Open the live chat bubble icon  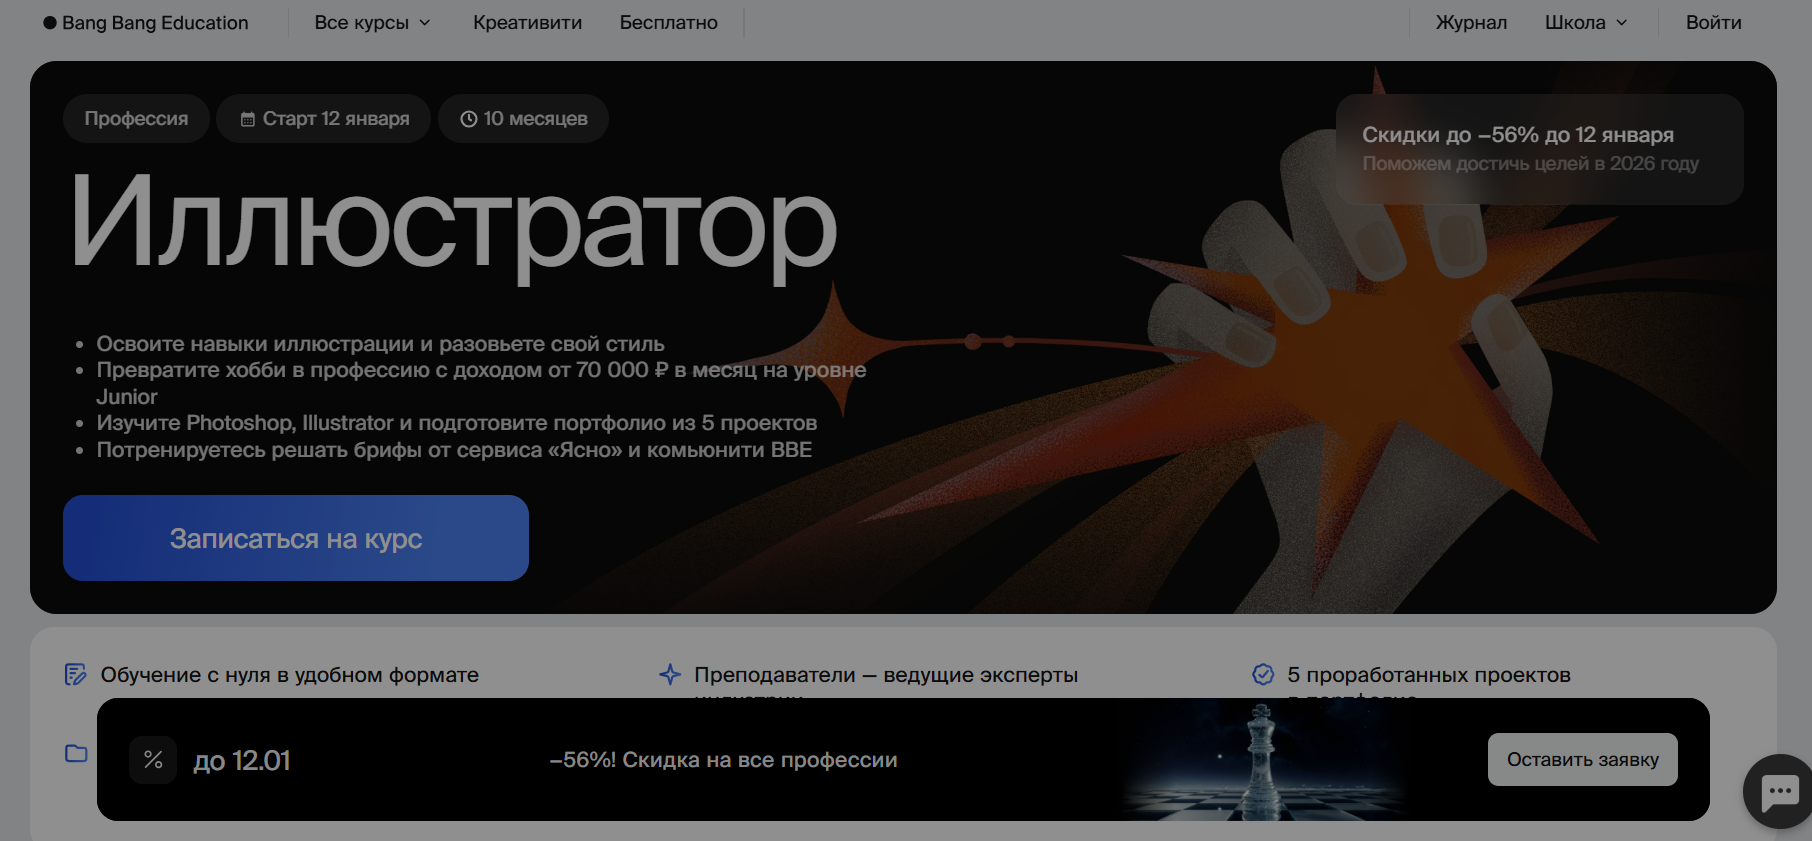tap(1780, 791)
